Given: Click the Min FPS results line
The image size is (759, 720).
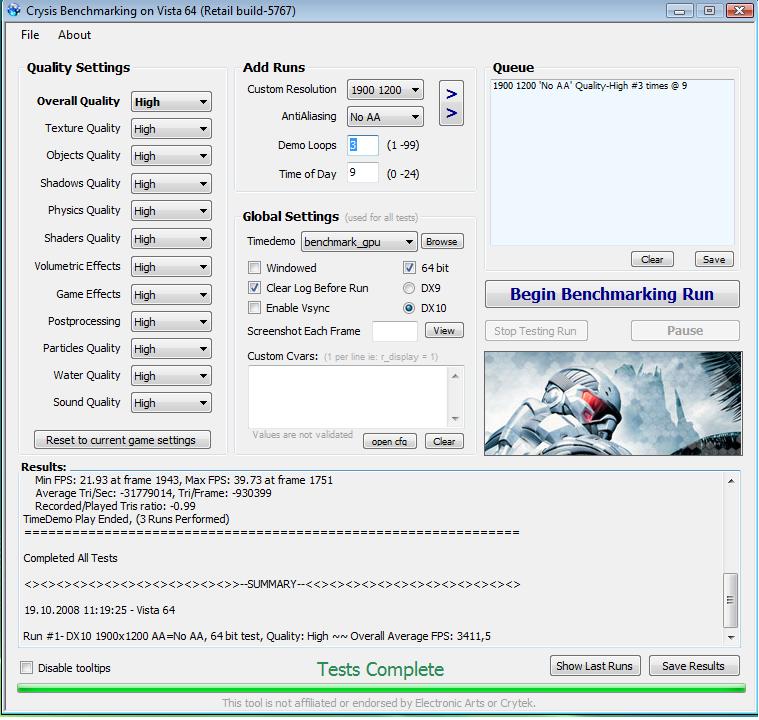Looking at the screenshot, I should pos(183,480).
